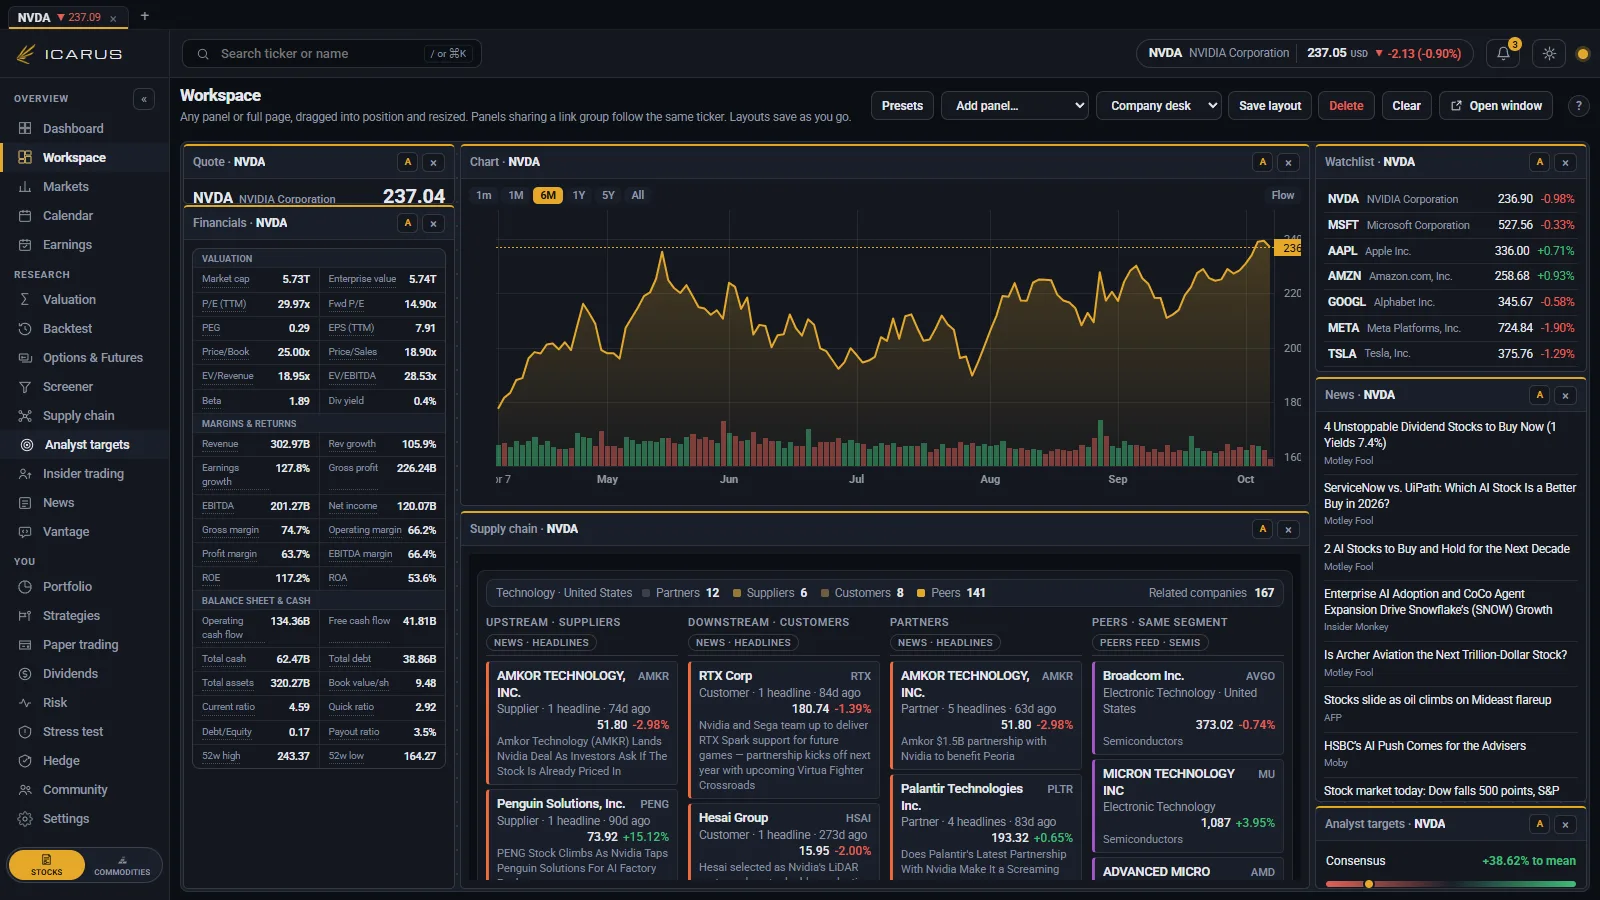The image size is (1600, 900).
Task: Open Dashboard from the sidebar
Action: point(85,129)
